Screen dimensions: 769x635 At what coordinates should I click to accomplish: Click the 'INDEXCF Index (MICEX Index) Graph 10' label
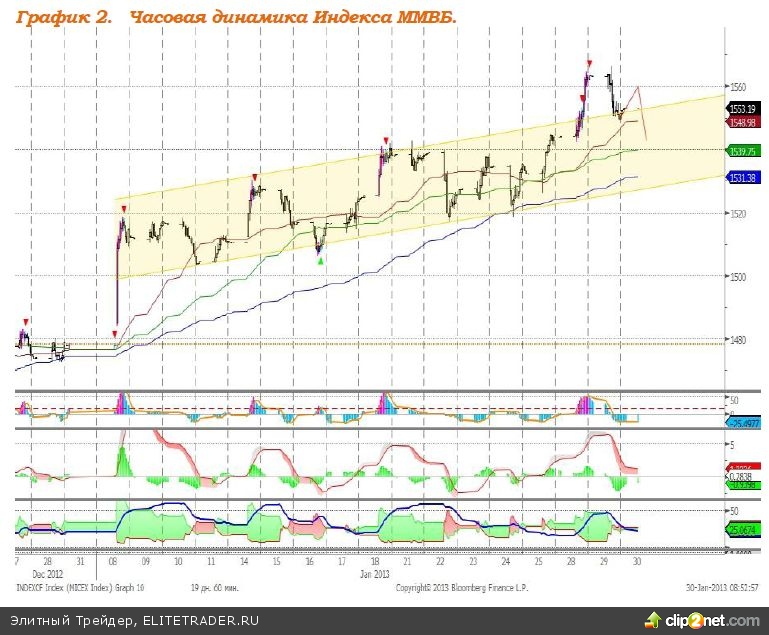point(78,586)
